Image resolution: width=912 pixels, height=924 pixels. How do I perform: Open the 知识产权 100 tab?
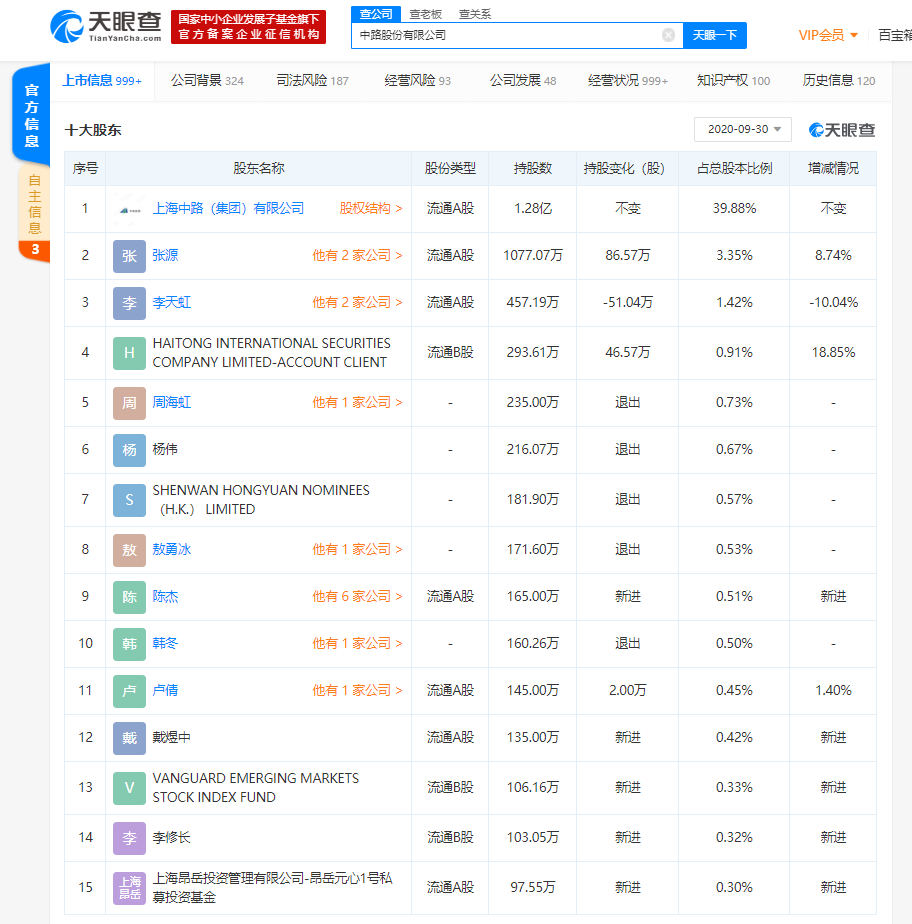point(733,81)
